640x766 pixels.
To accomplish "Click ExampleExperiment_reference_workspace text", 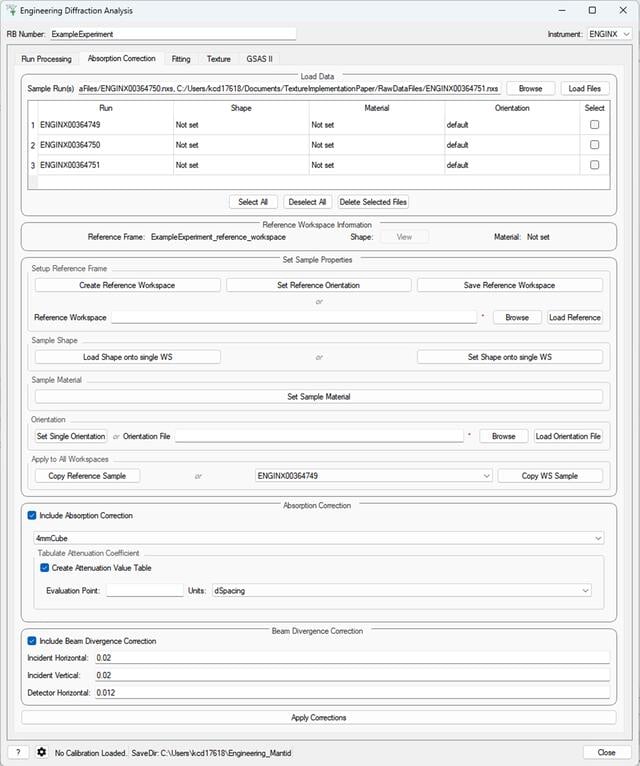I will point(218,237).
